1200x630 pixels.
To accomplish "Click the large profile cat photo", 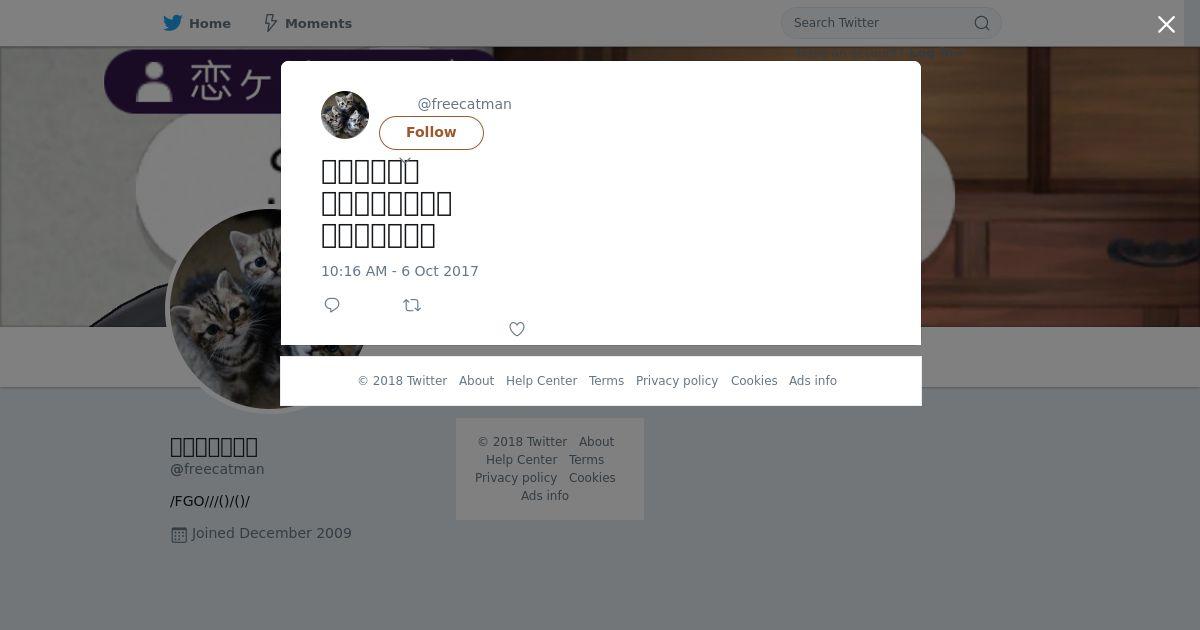I will [x=225, y=310].
